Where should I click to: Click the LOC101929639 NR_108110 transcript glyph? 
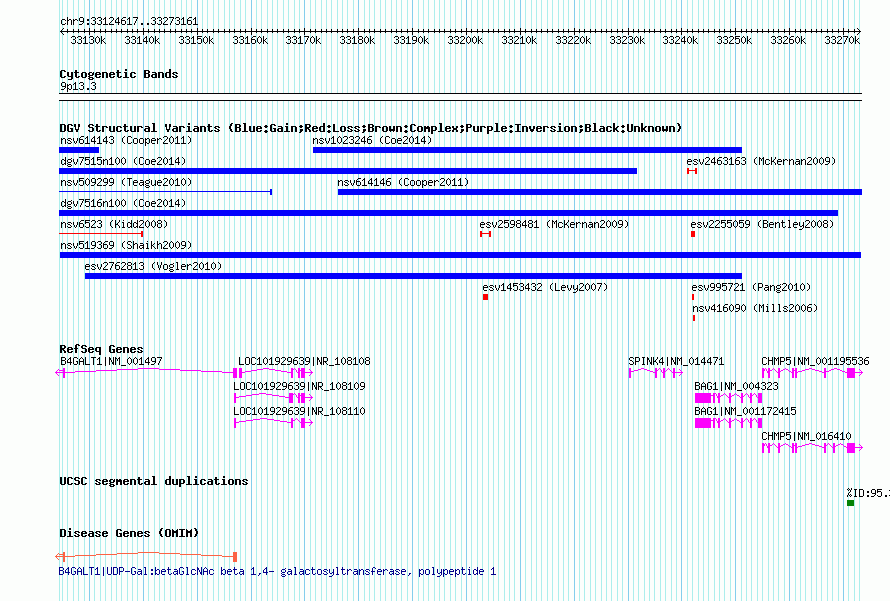coord(273,423)
